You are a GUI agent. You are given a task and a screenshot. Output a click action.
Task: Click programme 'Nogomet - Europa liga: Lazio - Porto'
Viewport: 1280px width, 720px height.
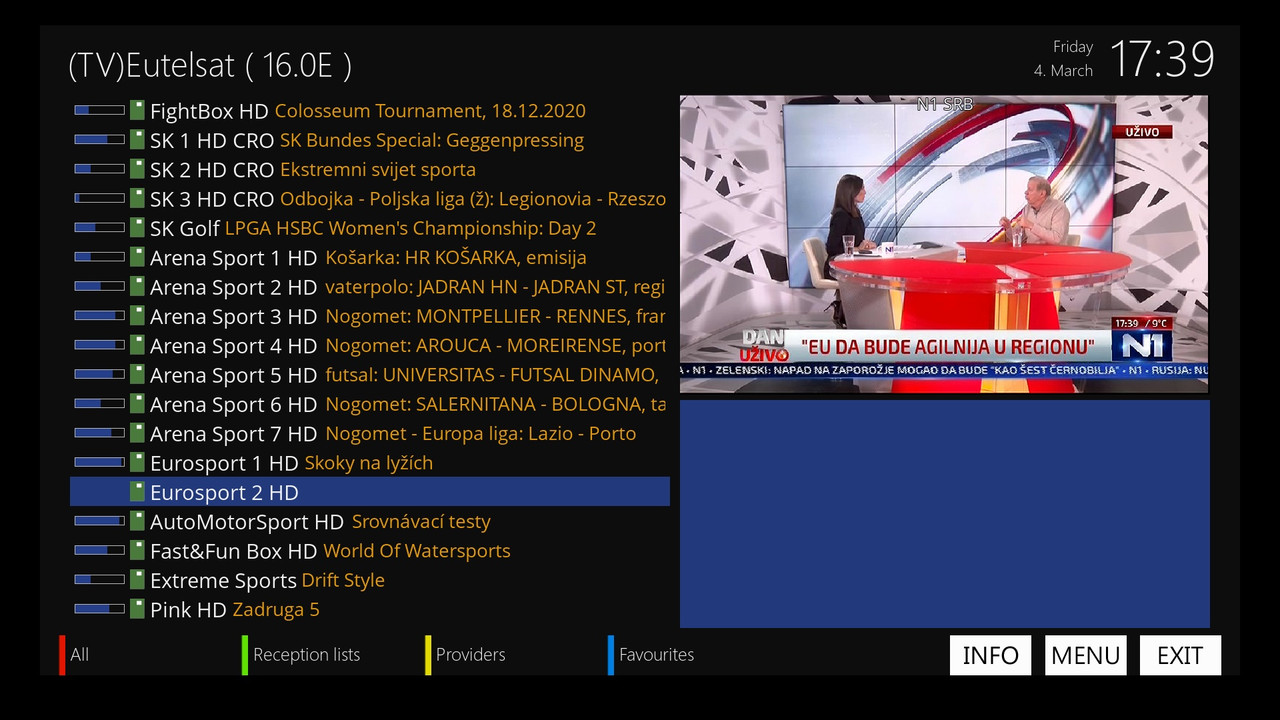pos(481,434)
